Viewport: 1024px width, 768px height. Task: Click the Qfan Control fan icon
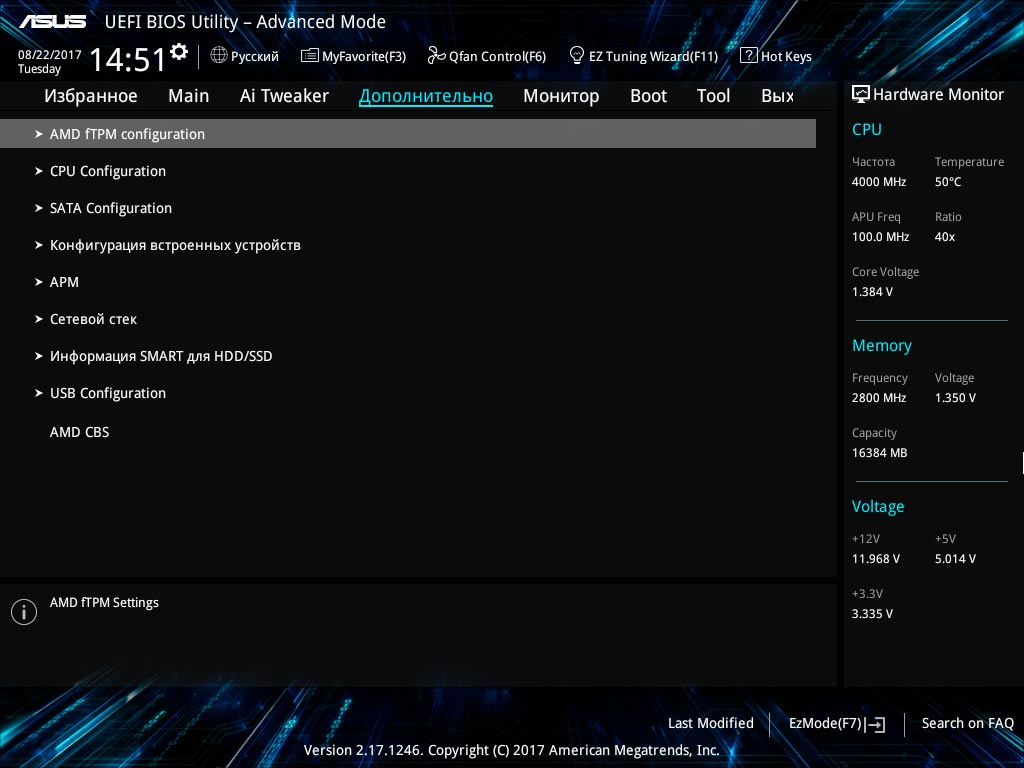[x=436, y=56]
